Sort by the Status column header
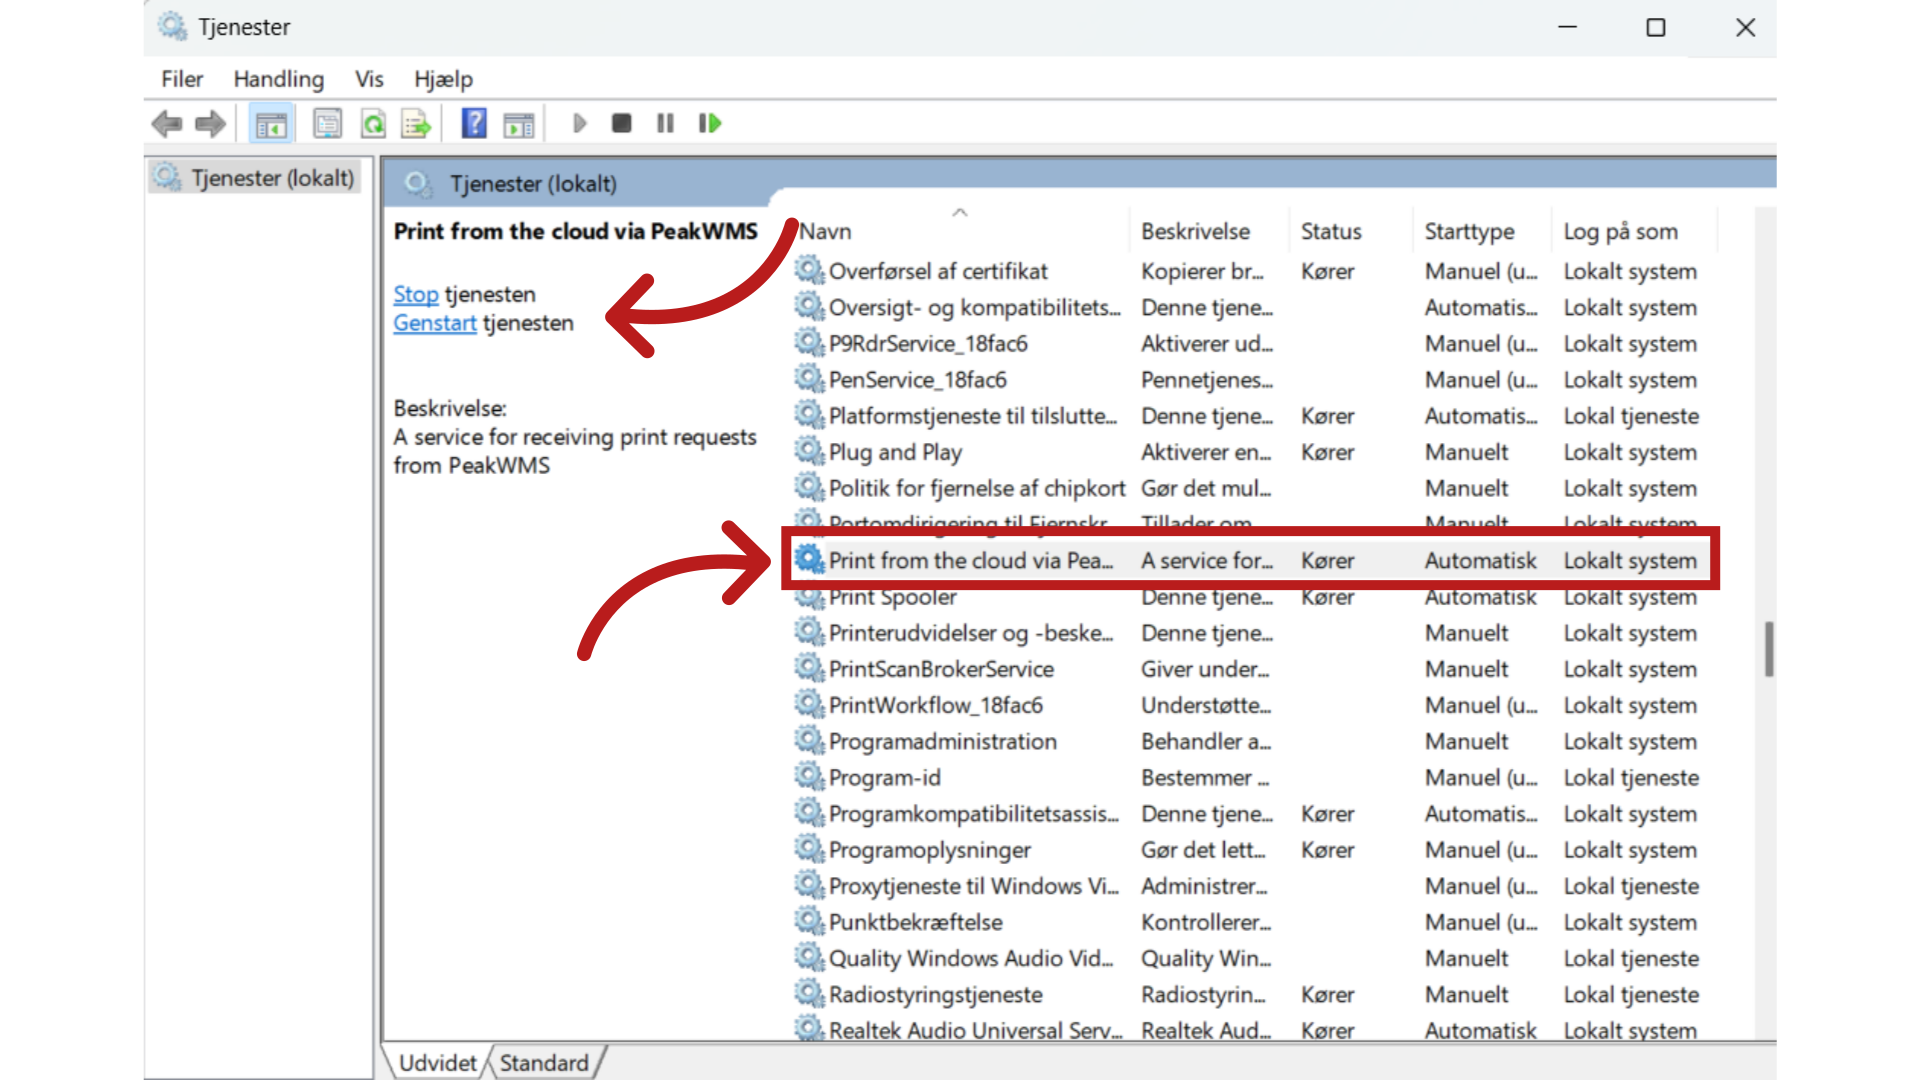 [x=1331, y=231]
